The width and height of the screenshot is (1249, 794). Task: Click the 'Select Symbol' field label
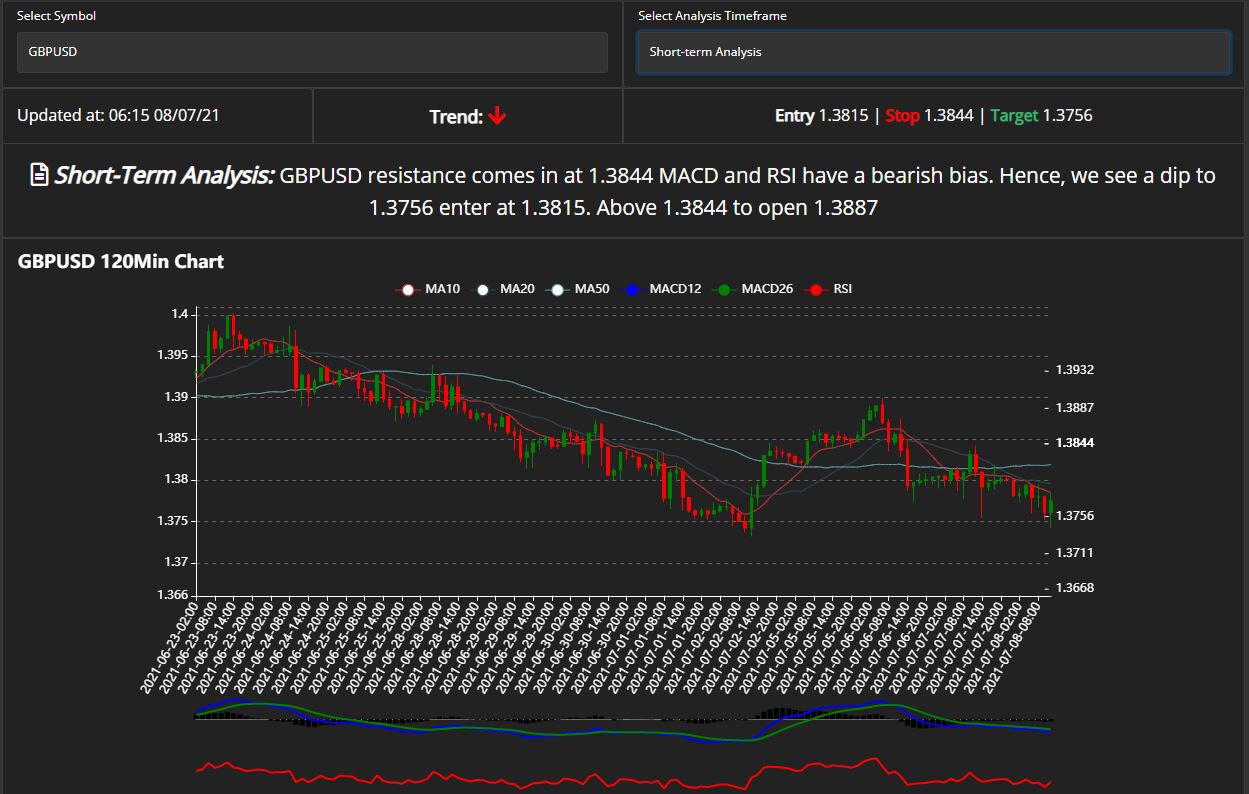[x=56, y=16]
